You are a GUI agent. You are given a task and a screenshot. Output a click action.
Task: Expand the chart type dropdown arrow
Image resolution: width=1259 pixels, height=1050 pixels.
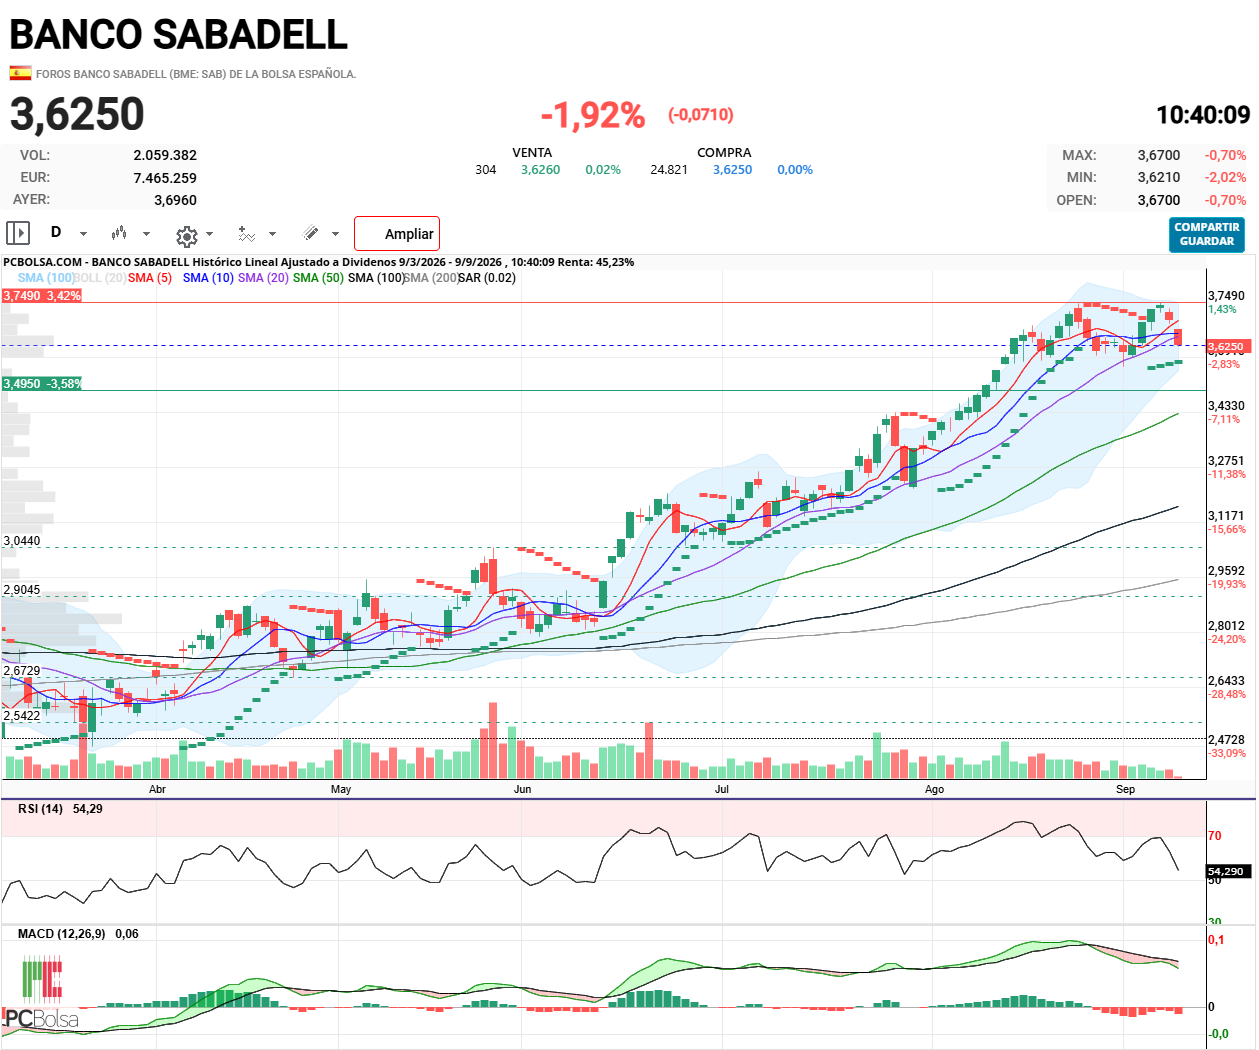pyautogui.click(x=146, y=234)
